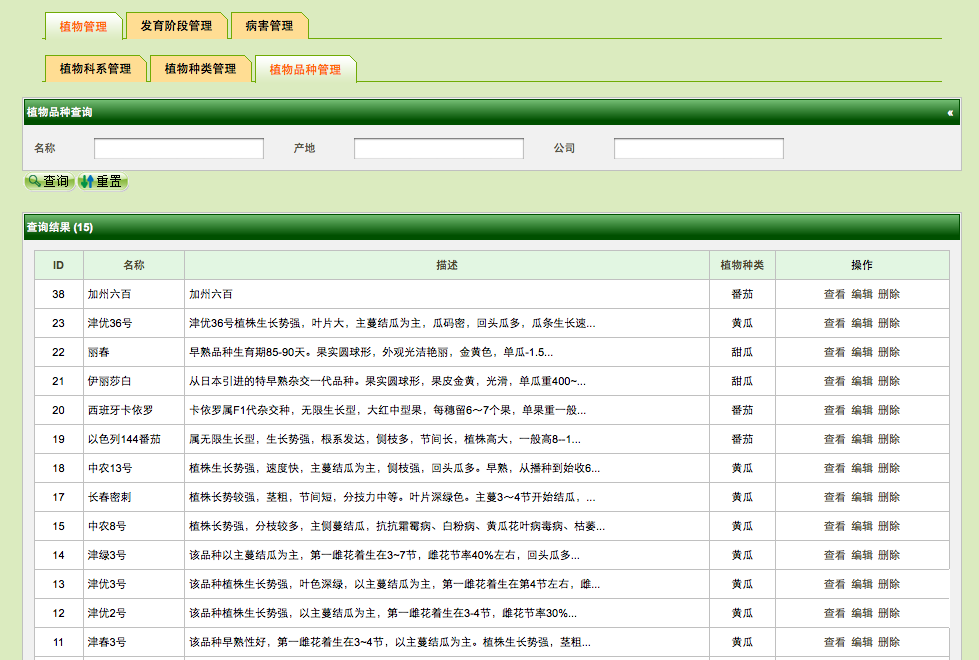Collapse the 植物品种查询 panel with the « icon
The height and width of the screenshot is (660, 979).
coord(951,111)
